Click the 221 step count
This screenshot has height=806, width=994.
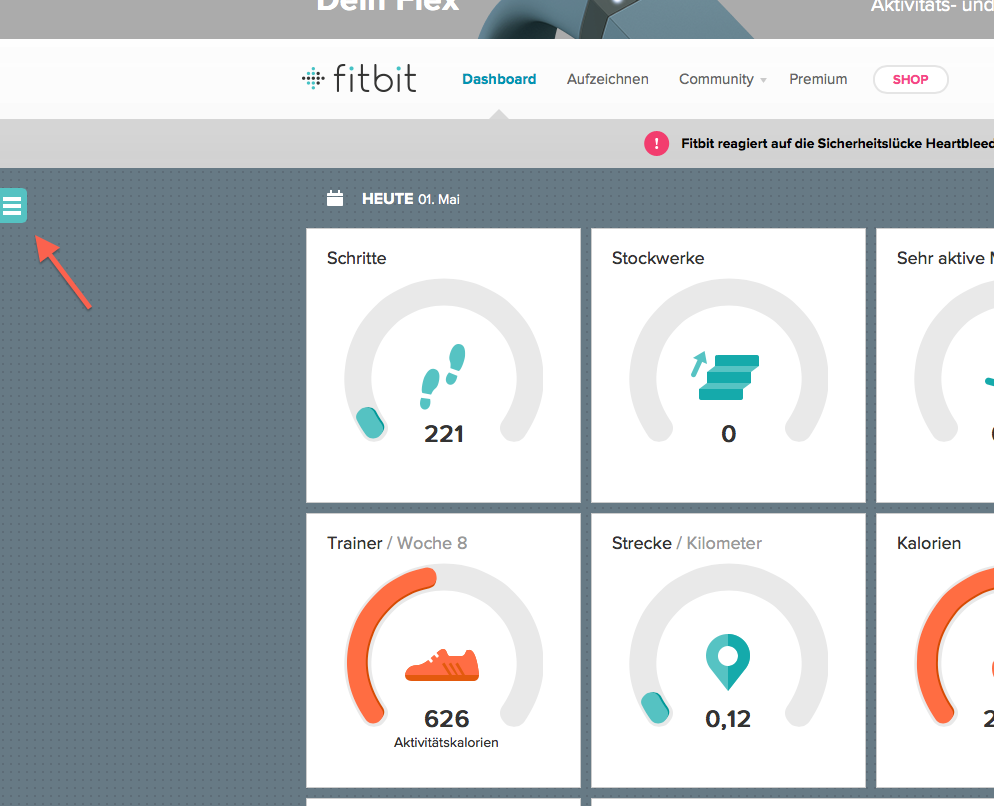click(x=444, y=434)
